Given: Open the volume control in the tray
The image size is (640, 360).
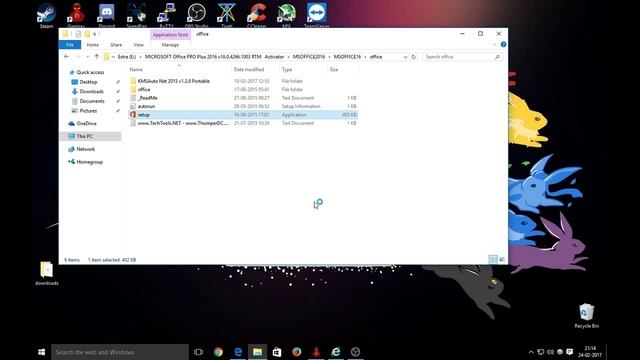Looking at the screenshot, I should (550, 352).
